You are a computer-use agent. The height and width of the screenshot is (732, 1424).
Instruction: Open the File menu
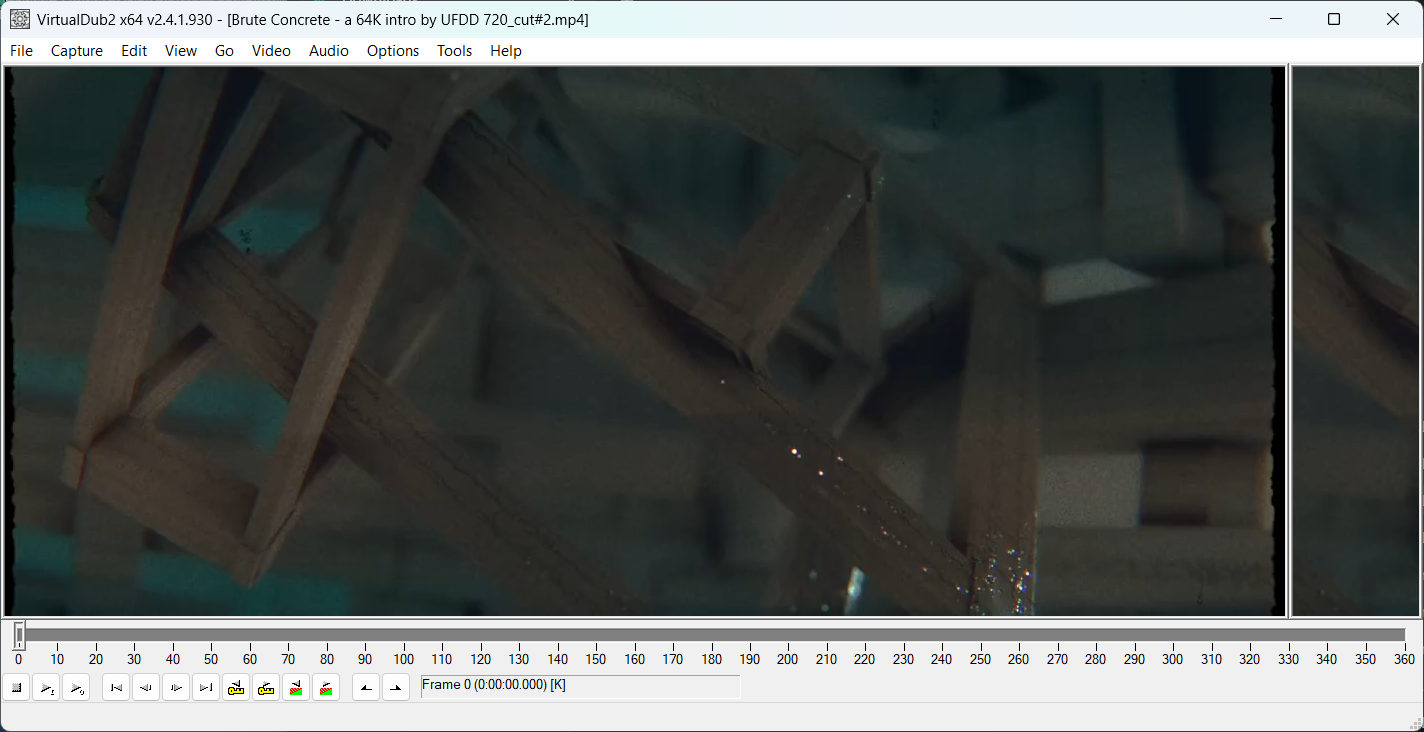(21, 51)
